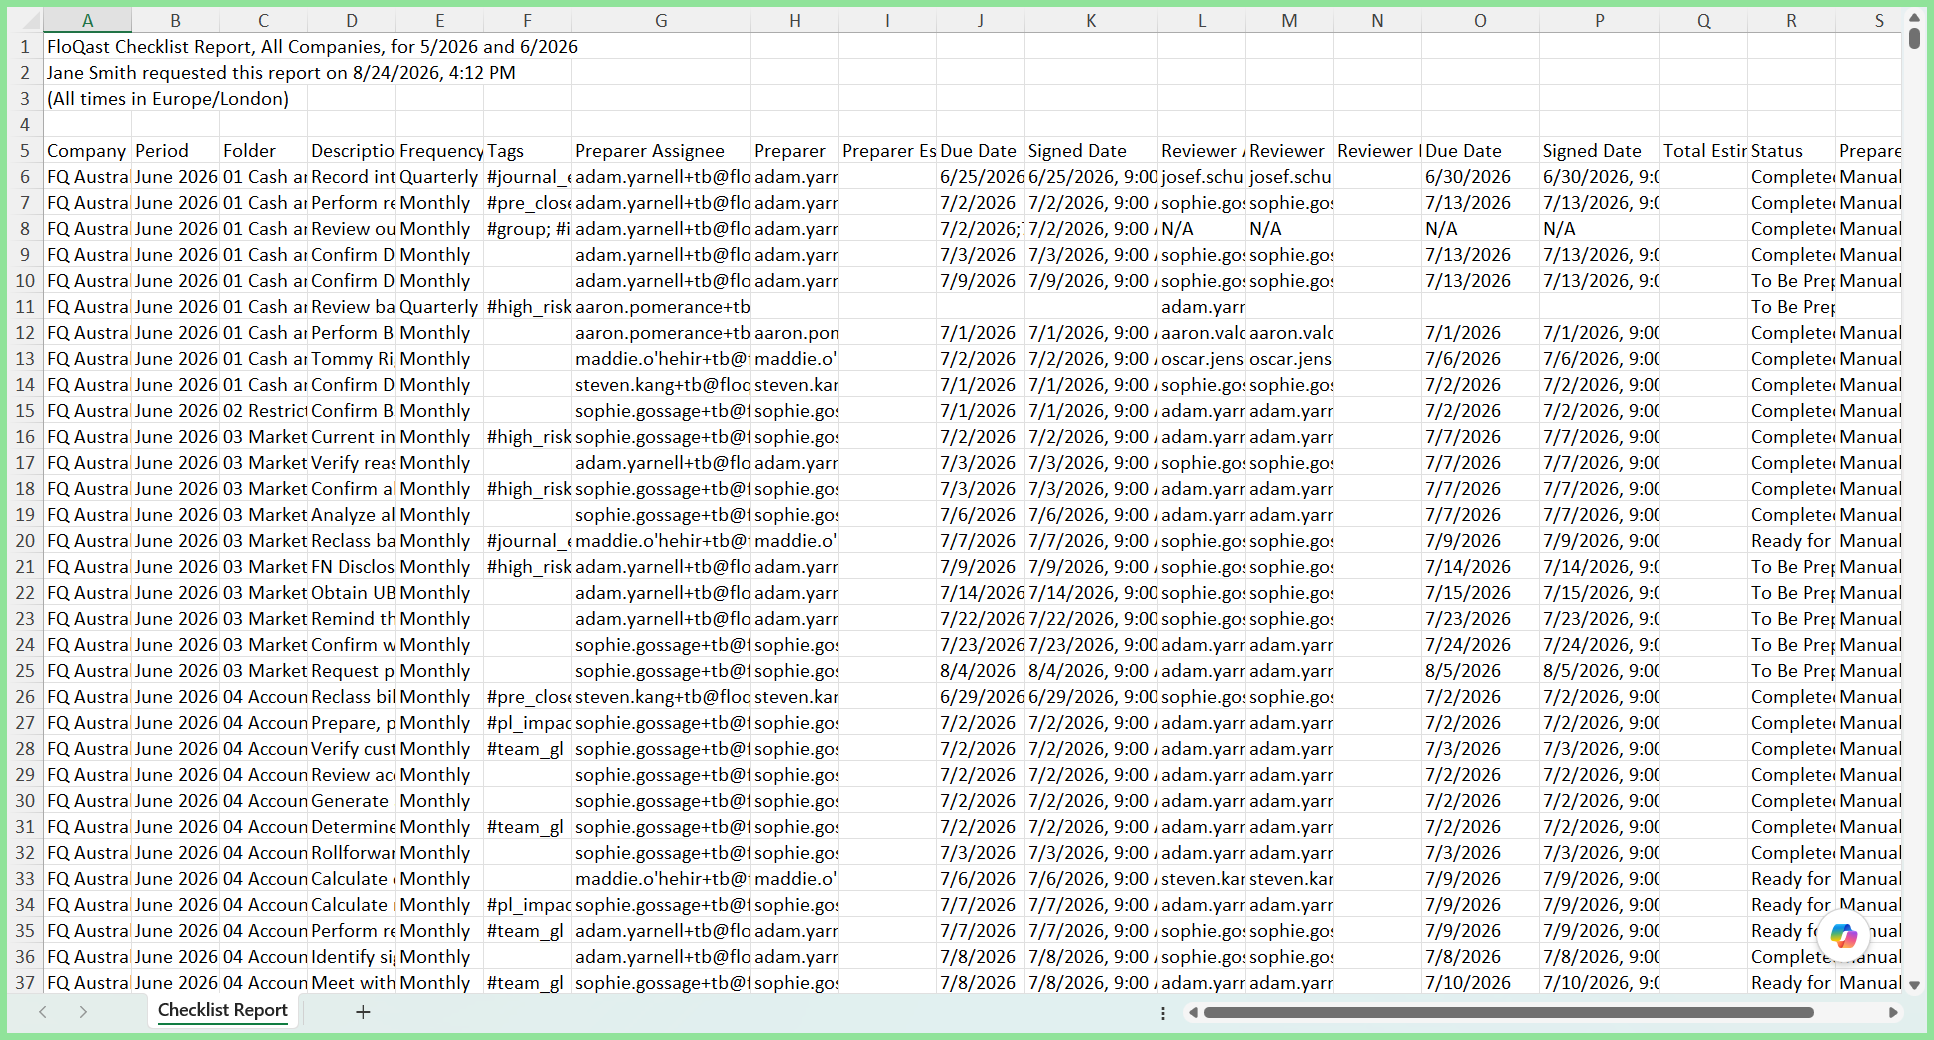Click 'Signed Date' header in column P
1934x1040 pixels.
click(1599, 151)
